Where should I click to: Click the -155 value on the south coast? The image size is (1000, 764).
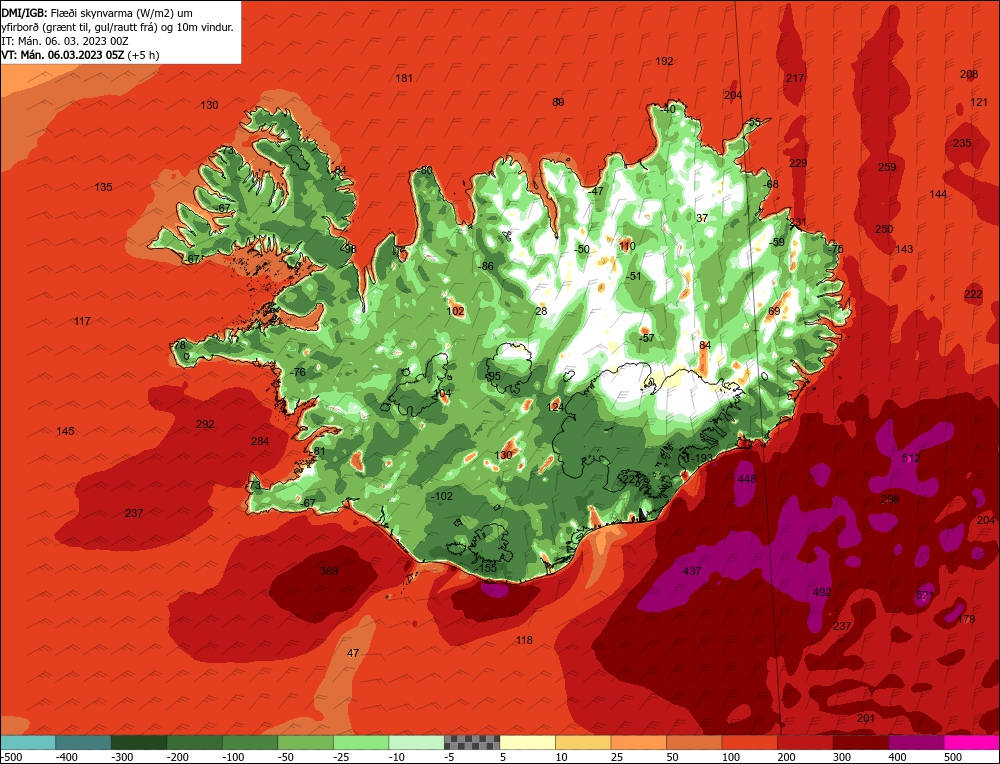(x=487, y=568)
